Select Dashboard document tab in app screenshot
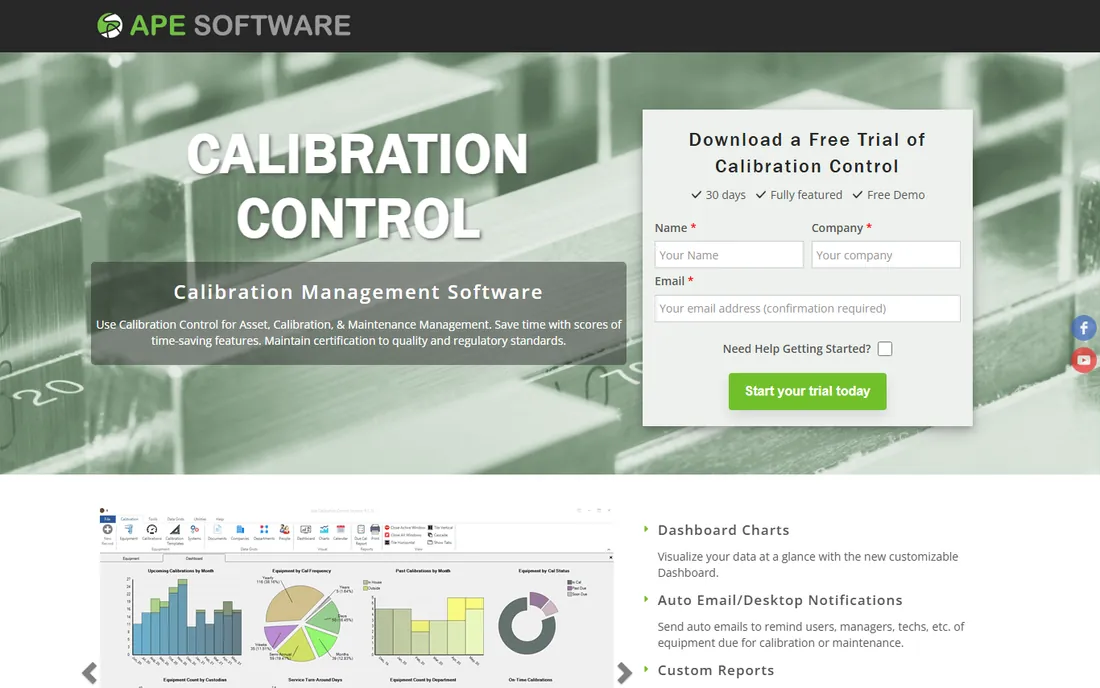This screenshot has width=1100, height=688. point(194,558)
